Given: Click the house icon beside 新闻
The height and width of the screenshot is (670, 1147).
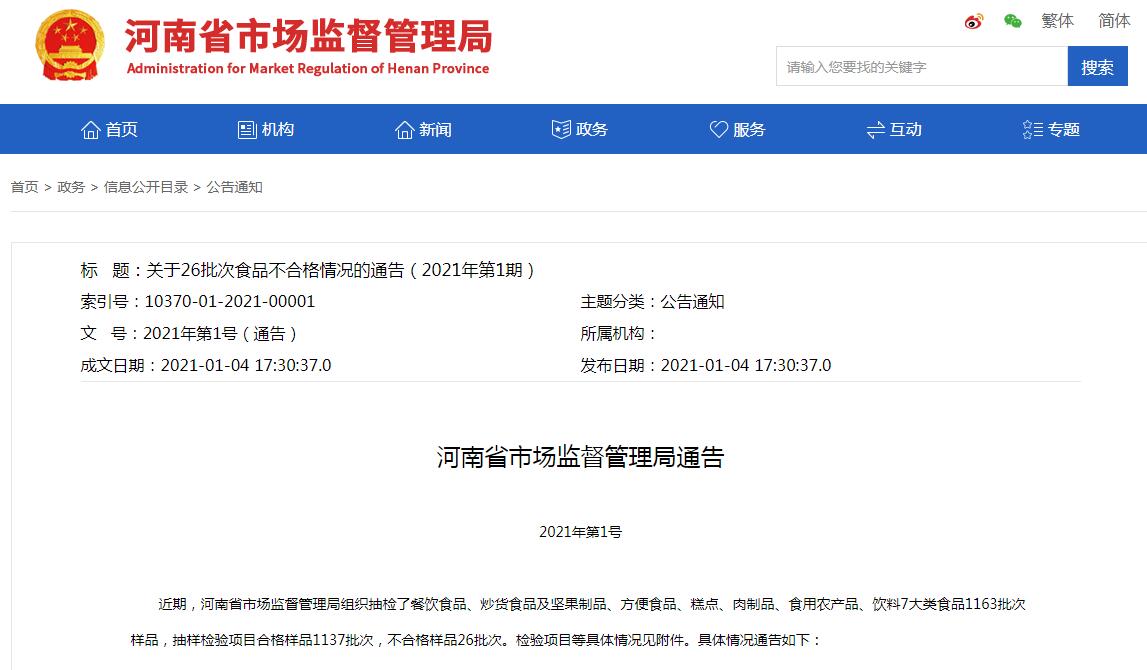Looking at the screenshot, I should [405, 129].
